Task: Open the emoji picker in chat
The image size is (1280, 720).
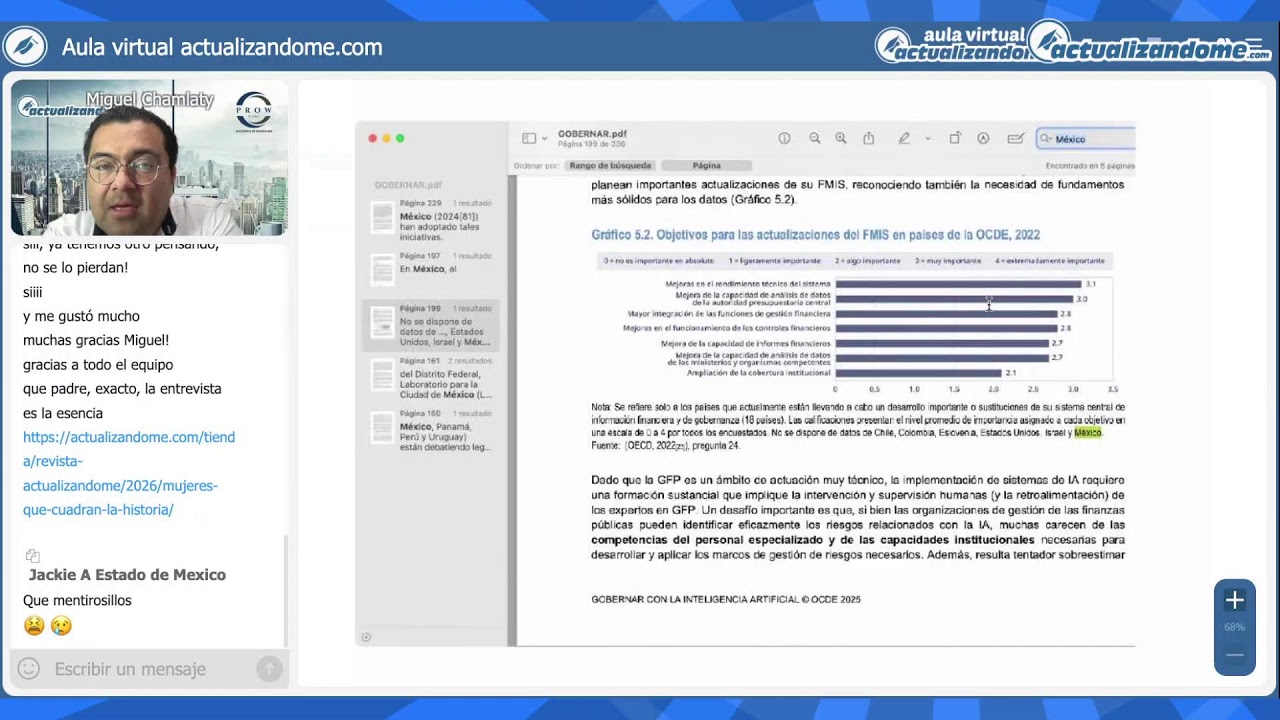Action: pos(29,669)
